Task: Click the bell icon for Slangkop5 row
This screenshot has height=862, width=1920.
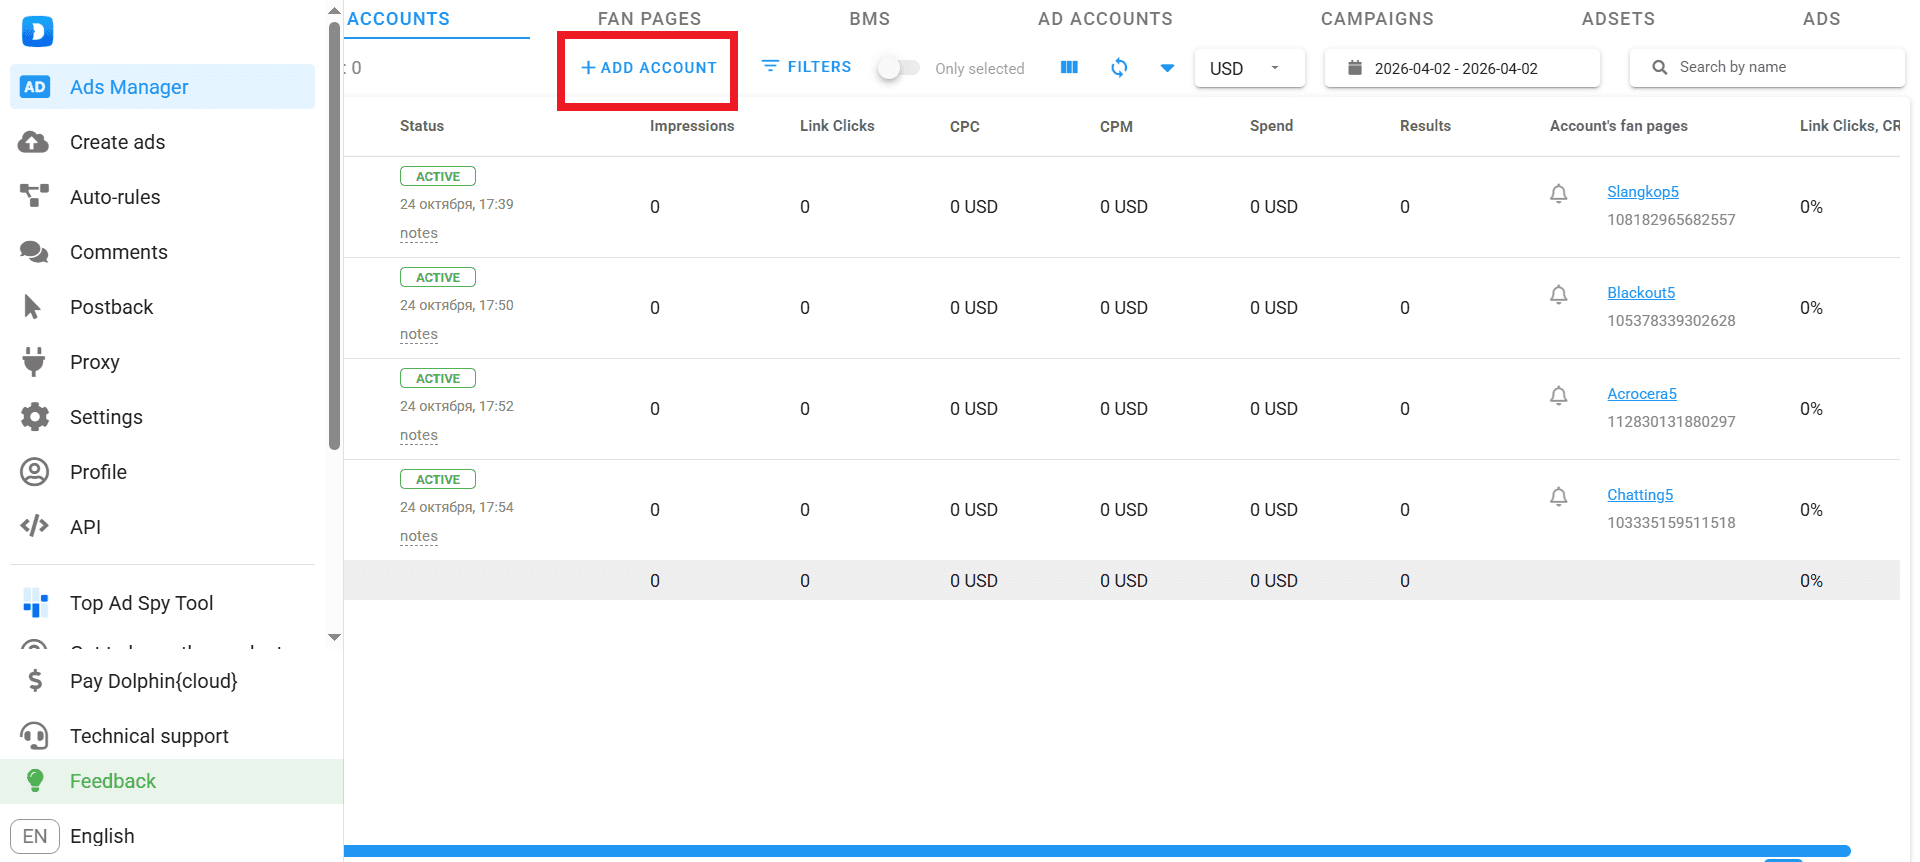Action: pos(1558,194)
